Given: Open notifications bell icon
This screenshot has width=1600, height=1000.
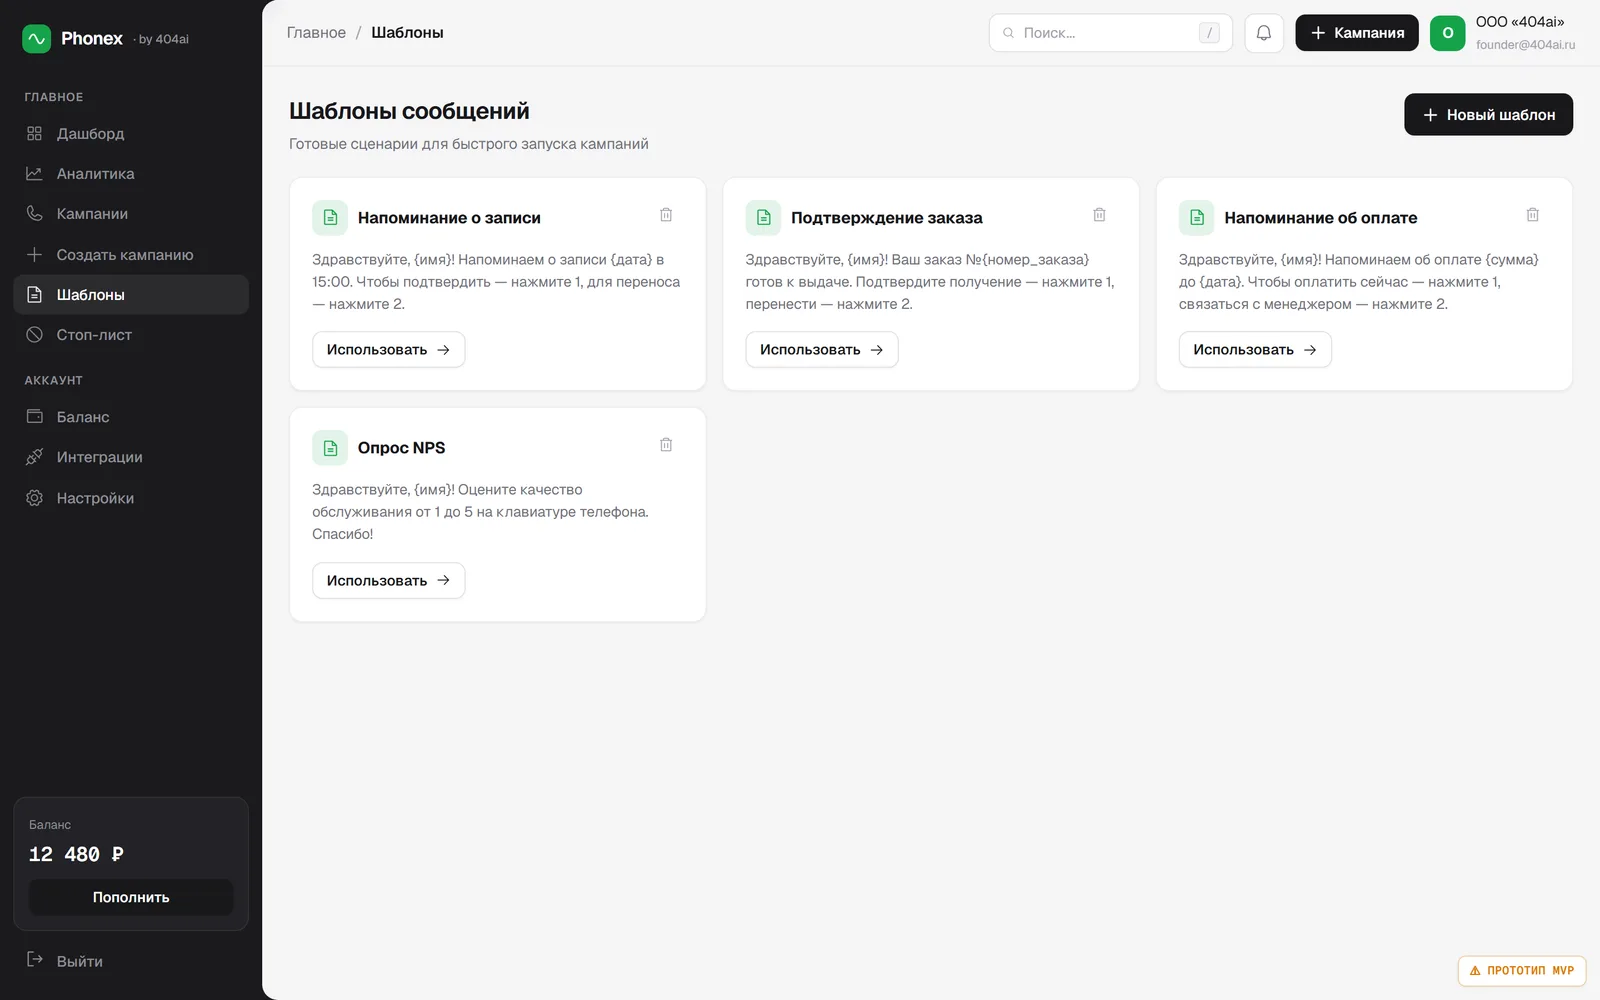Looking at the screenshot, I should 1264,33.
